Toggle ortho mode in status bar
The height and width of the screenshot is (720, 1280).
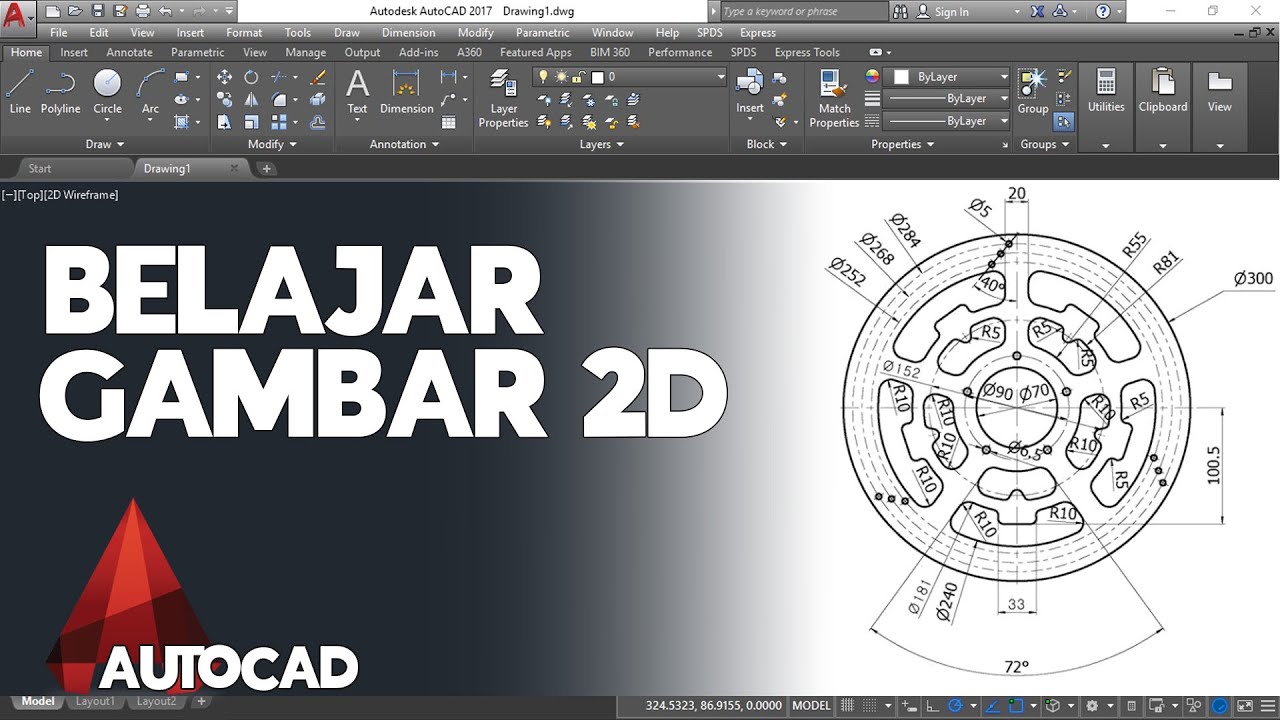[x=932, y=705]
